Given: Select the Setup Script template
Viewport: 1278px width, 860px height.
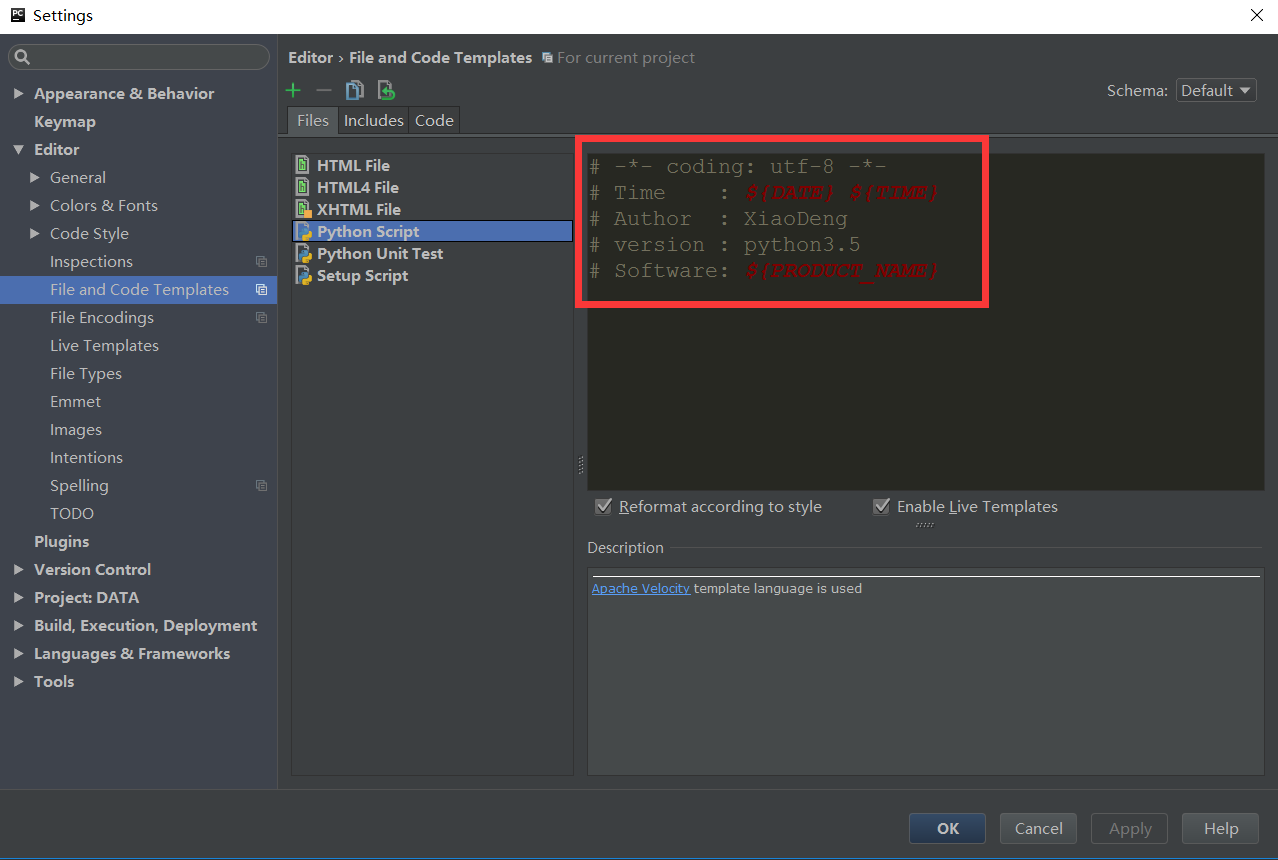Looking at the screenshot, I should click(432, 275).
